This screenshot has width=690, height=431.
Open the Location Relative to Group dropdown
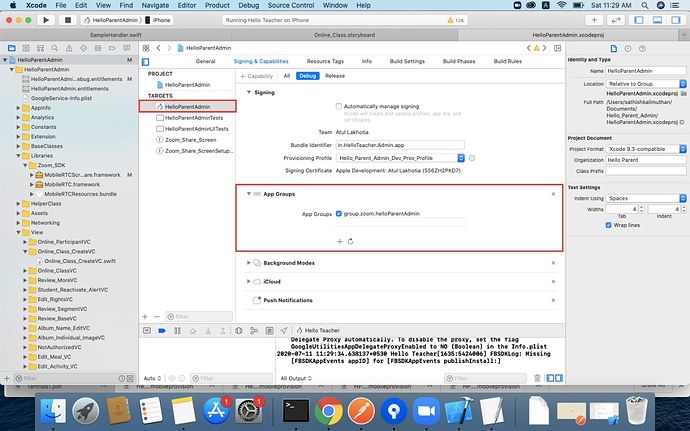tap(646, 84)
